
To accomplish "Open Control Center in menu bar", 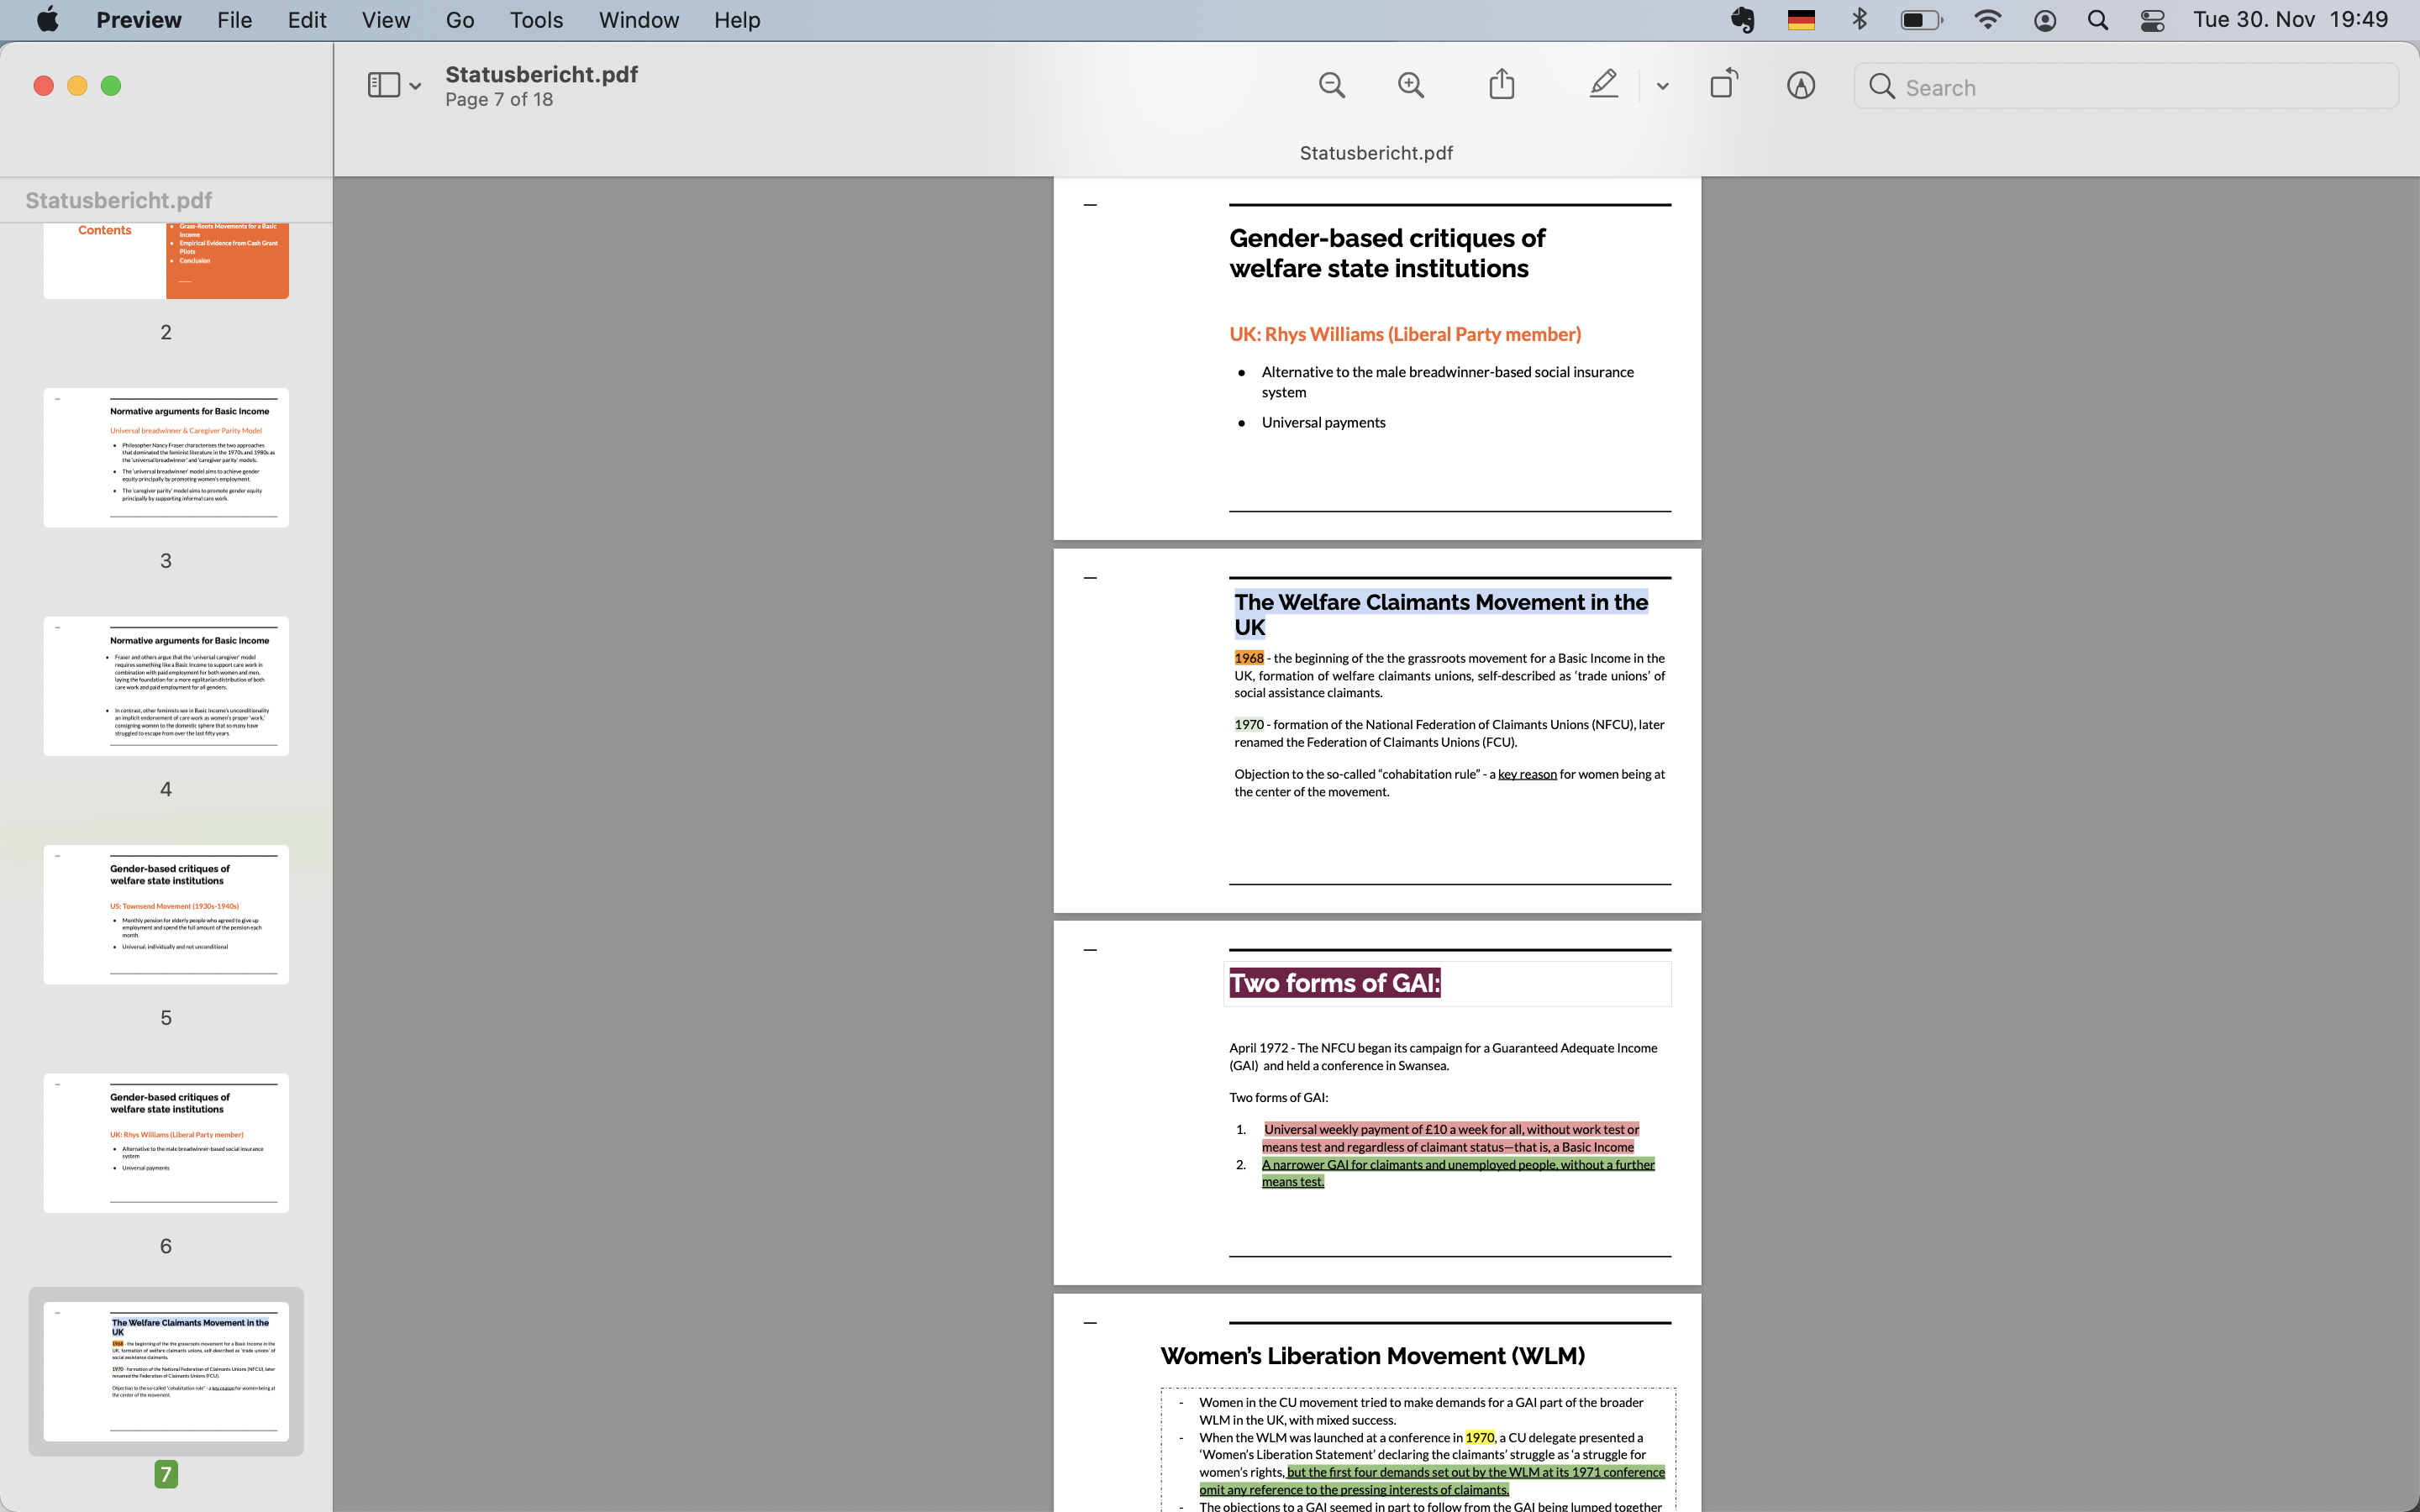I will (2152, 20).
